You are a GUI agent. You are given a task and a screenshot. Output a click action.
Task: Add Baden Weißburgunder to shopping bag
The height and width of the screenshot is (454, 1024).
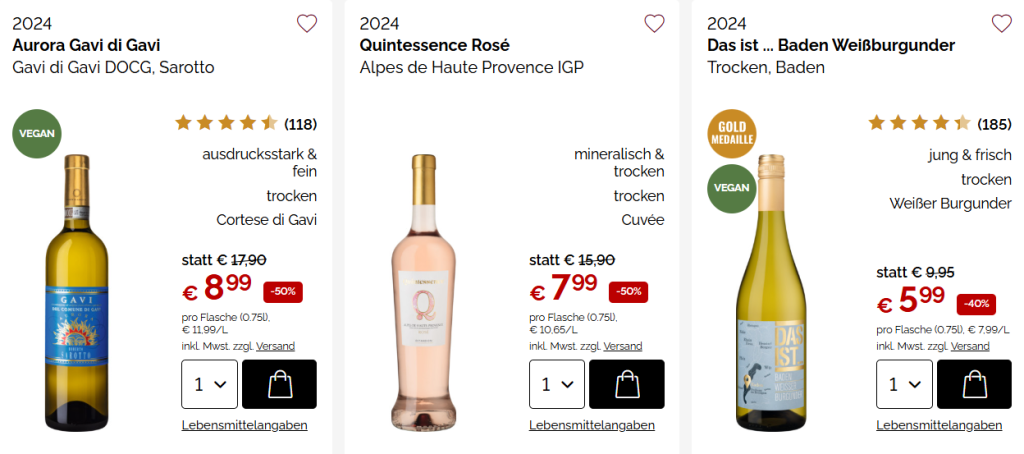pos(973,384)
